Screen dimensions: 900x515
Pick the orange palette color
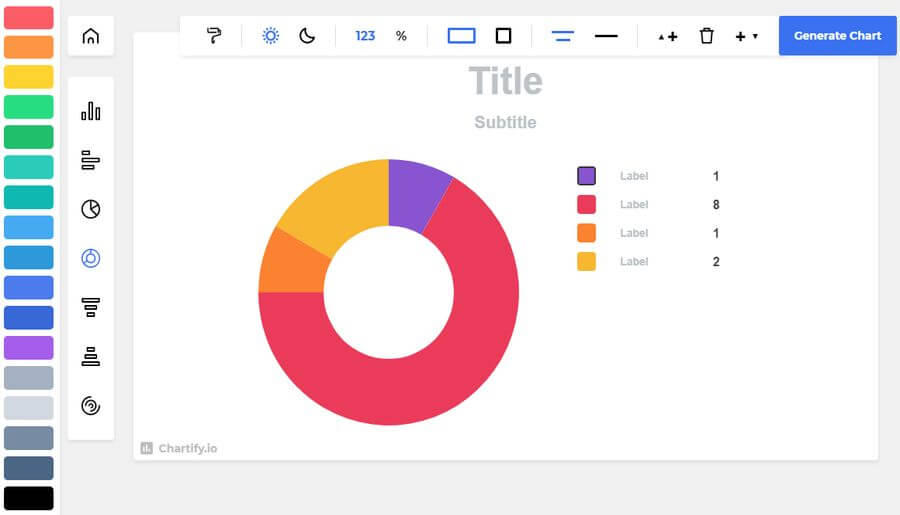(29, 47)
